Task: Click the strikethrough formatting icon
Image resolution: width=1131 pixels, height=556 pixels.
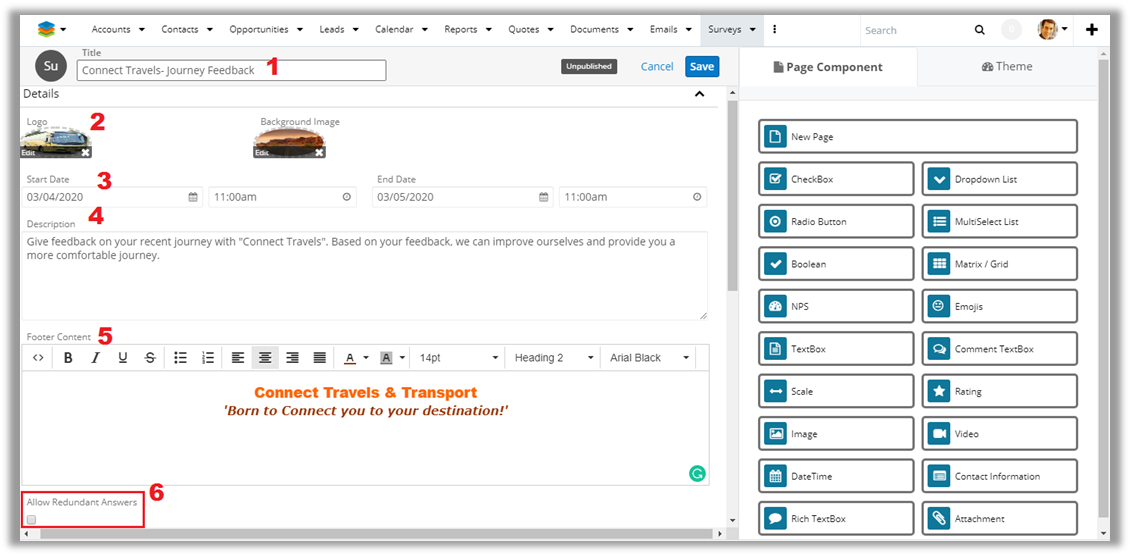Action: click(x=149, y=358)
